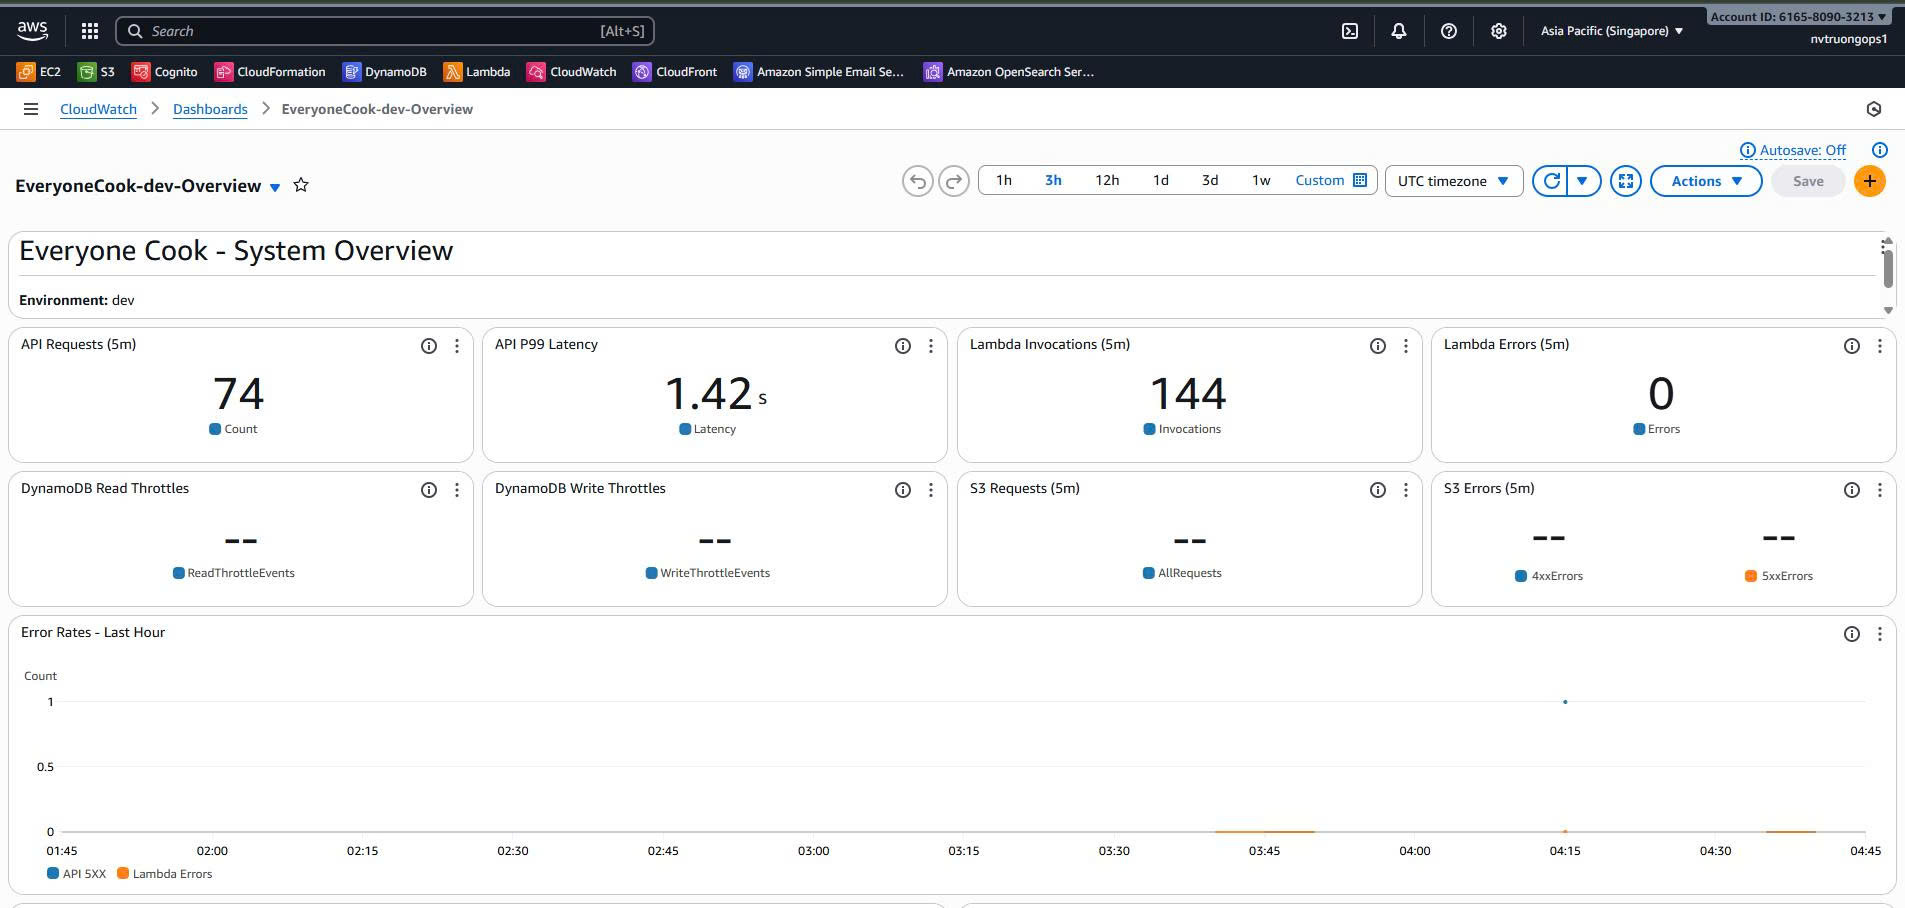Open widget menu for Lambda Invocations (5m)
The width and height of the screenshot is (1905, 908).
1406,346
